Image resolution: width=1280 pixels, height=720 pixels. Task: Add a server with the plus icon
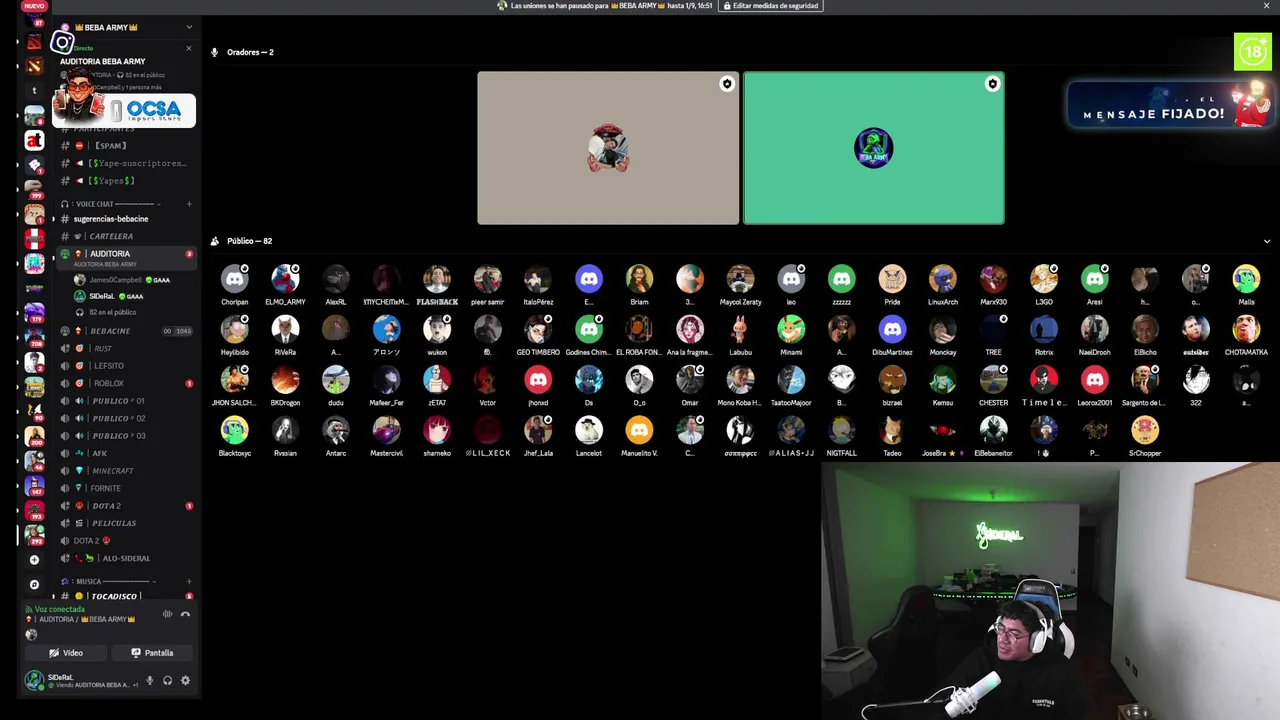coord(34,560)
